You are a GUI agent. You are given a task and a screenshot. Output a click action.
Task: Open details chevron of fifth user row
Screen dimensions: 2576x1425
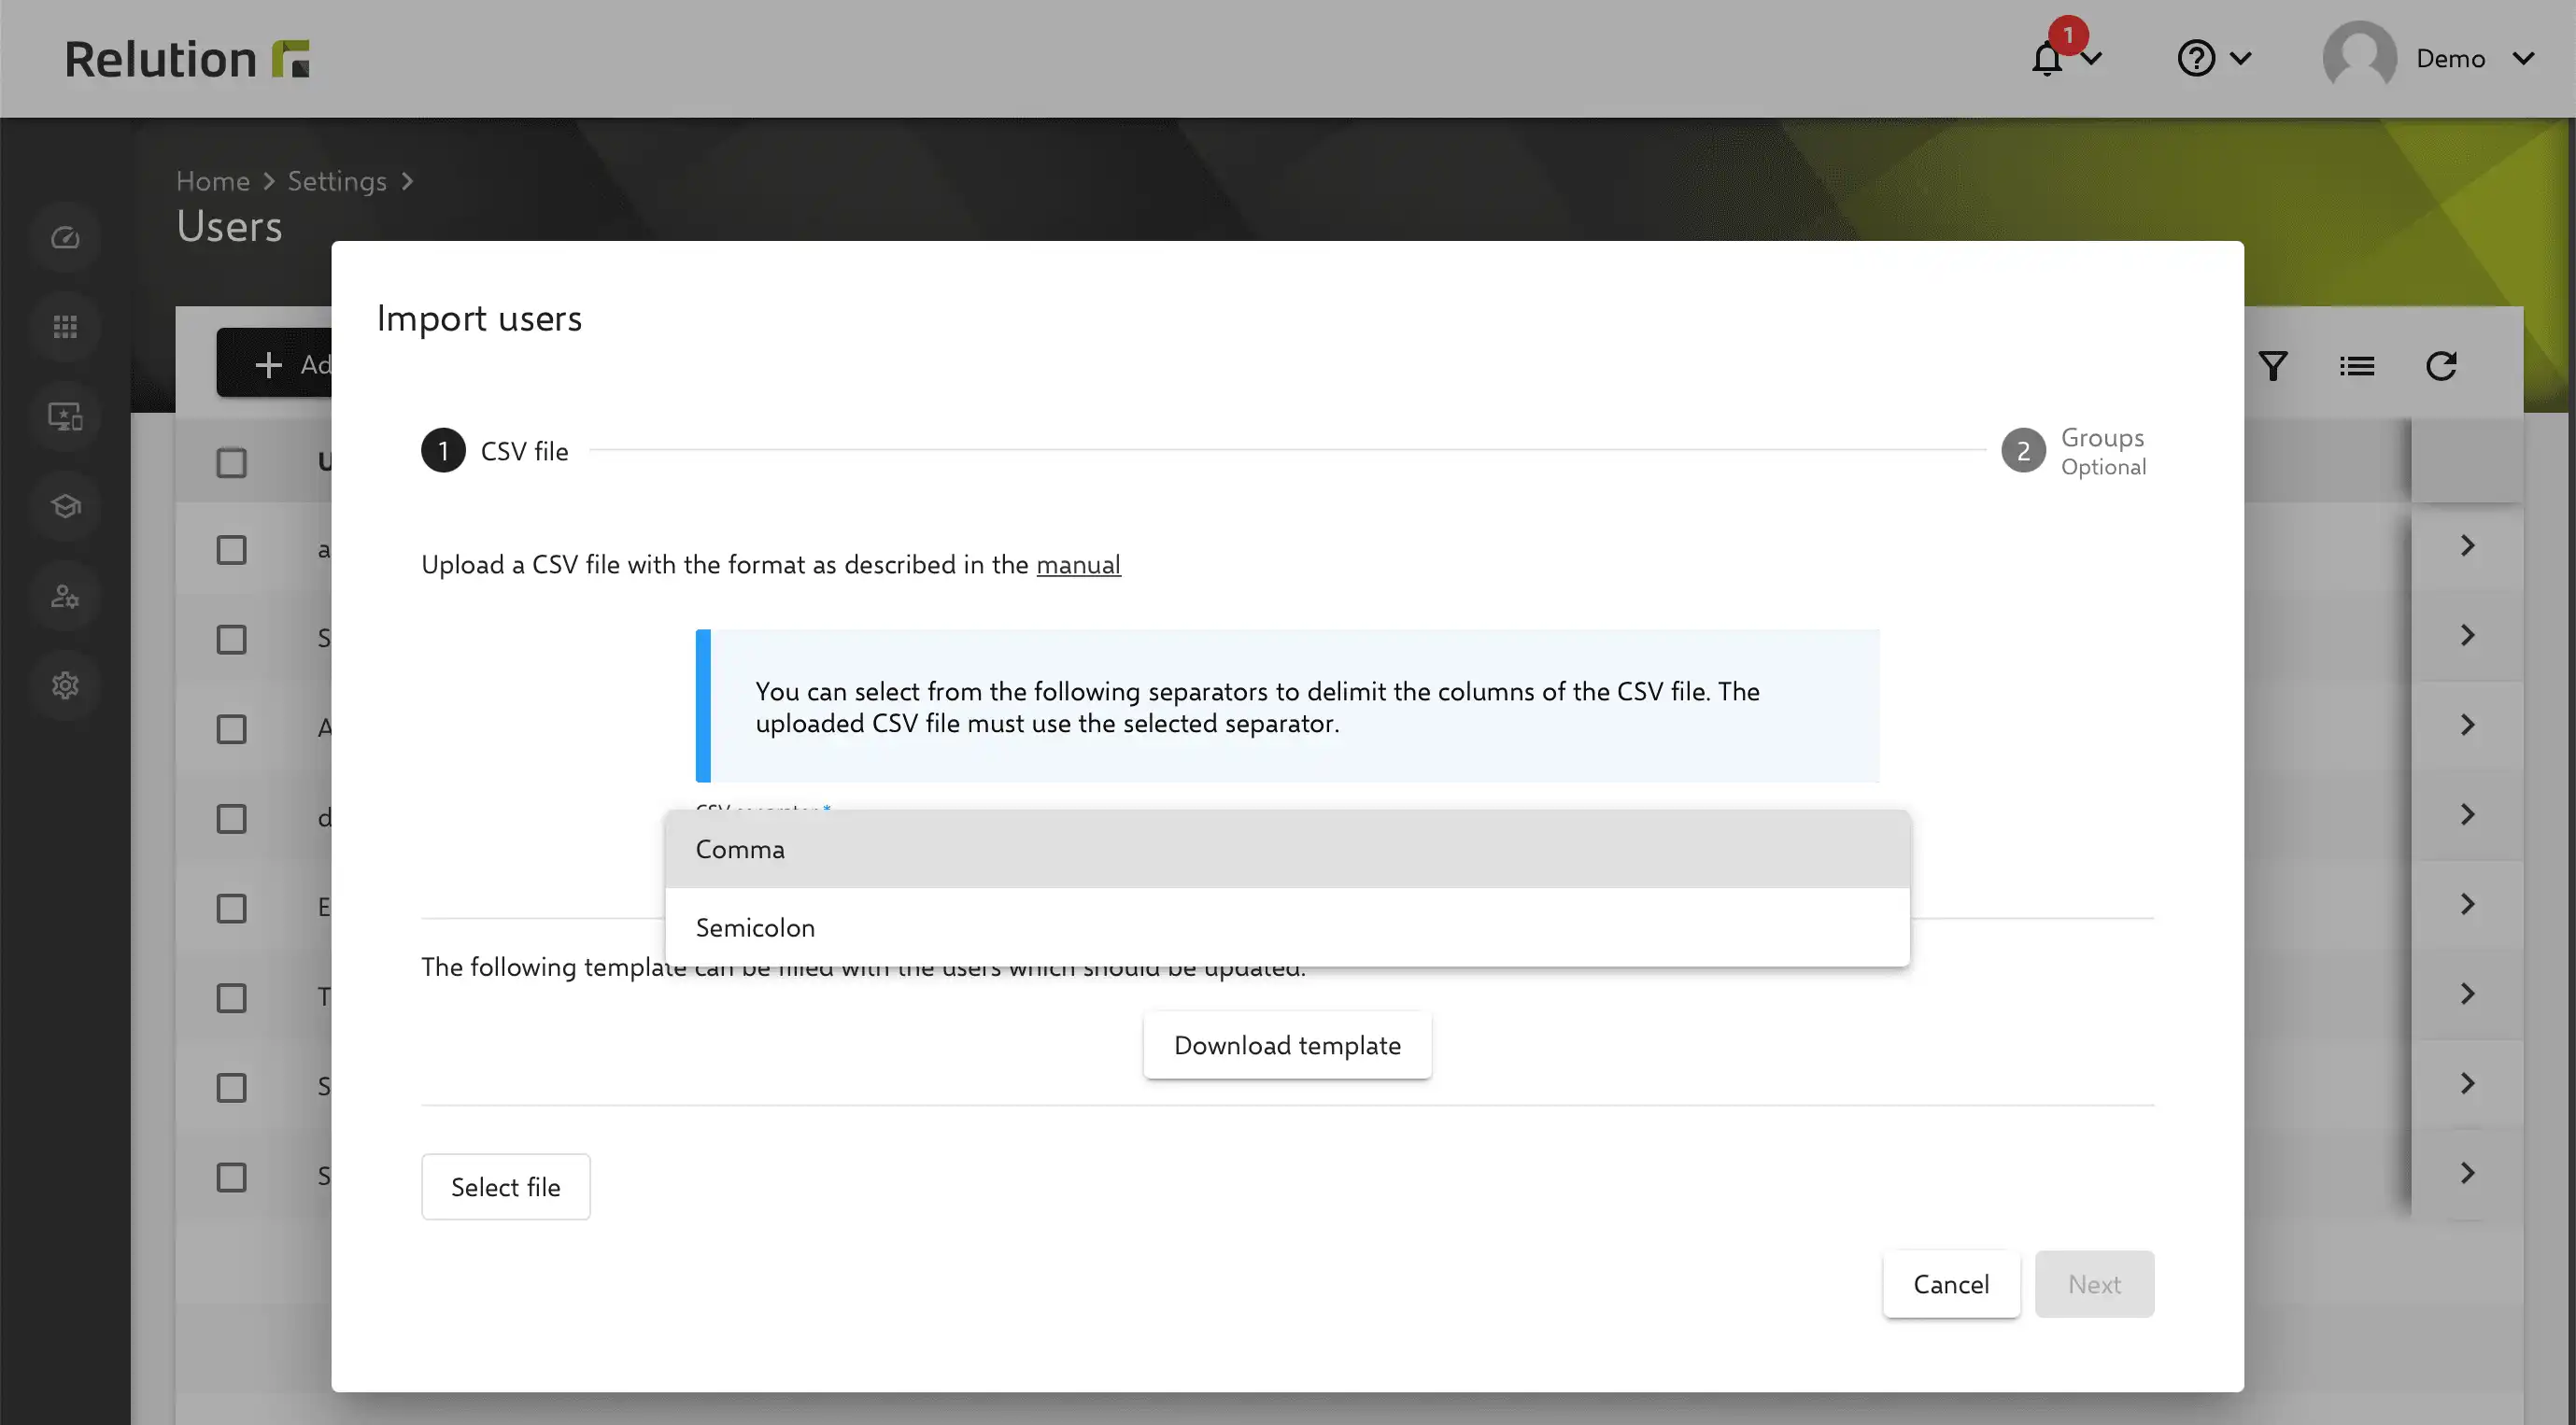(x=2467, y=904)
